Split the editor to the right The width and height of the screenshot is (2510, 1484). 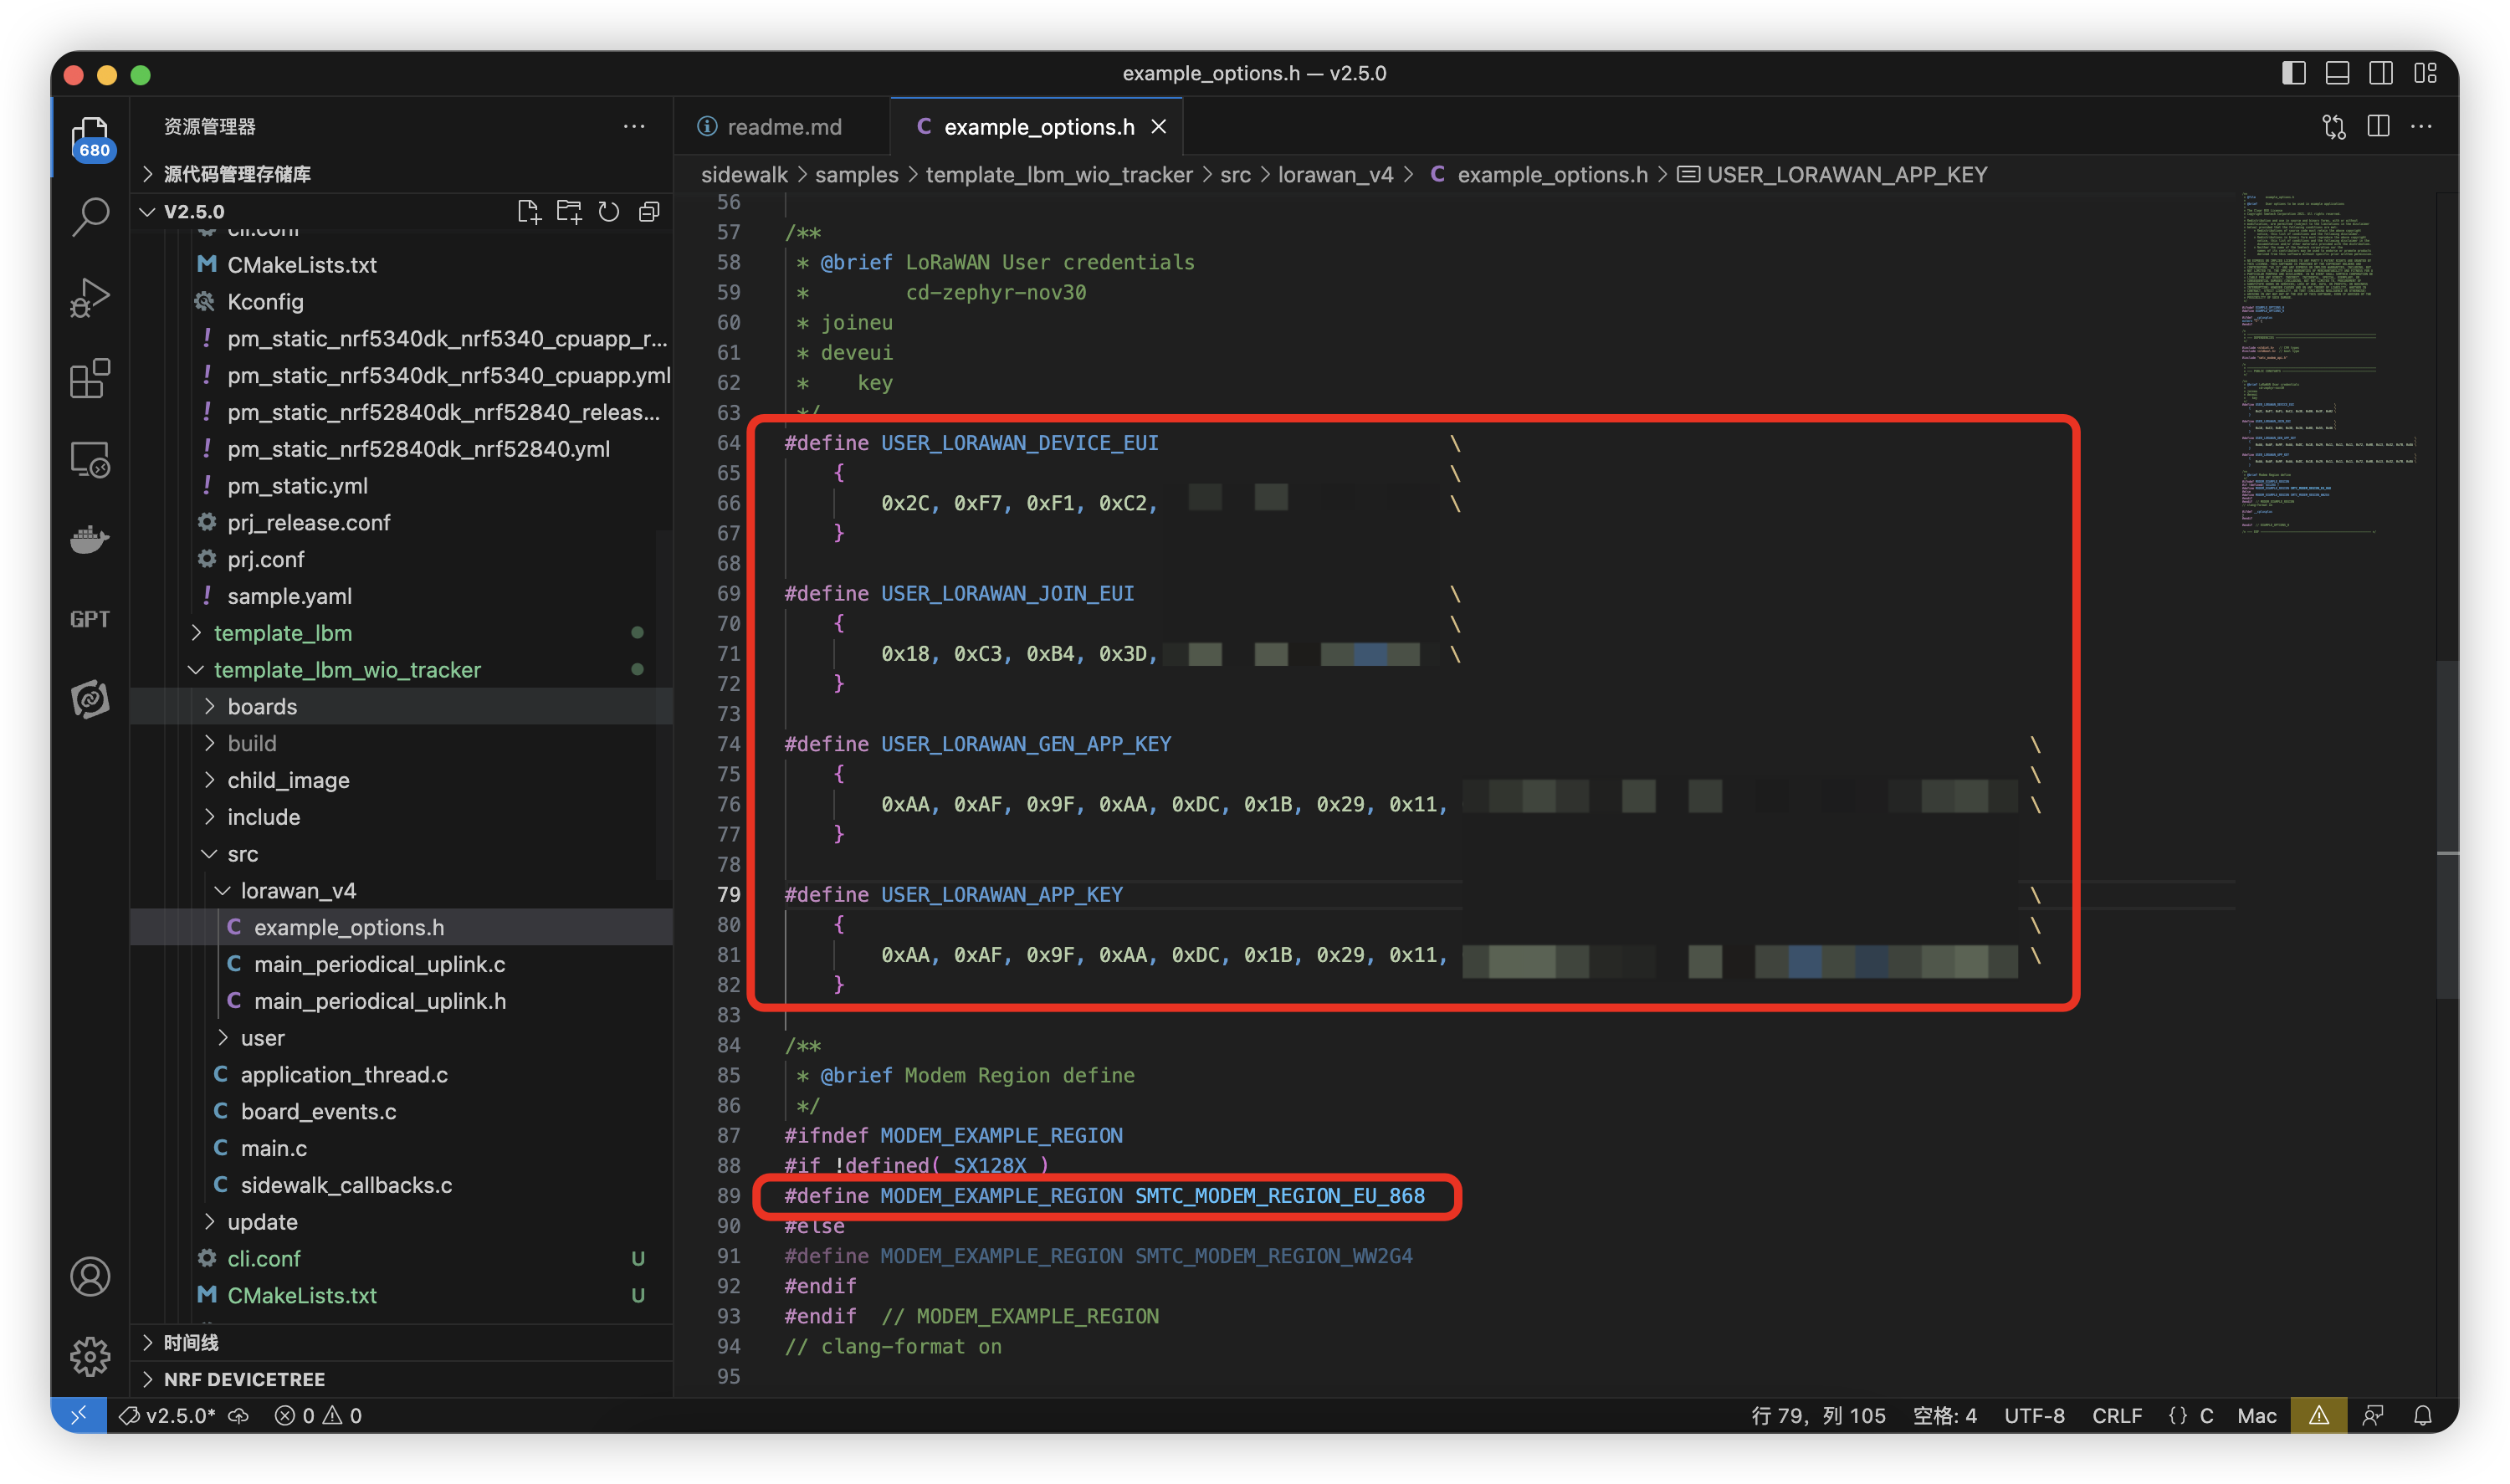[2378, 126]
